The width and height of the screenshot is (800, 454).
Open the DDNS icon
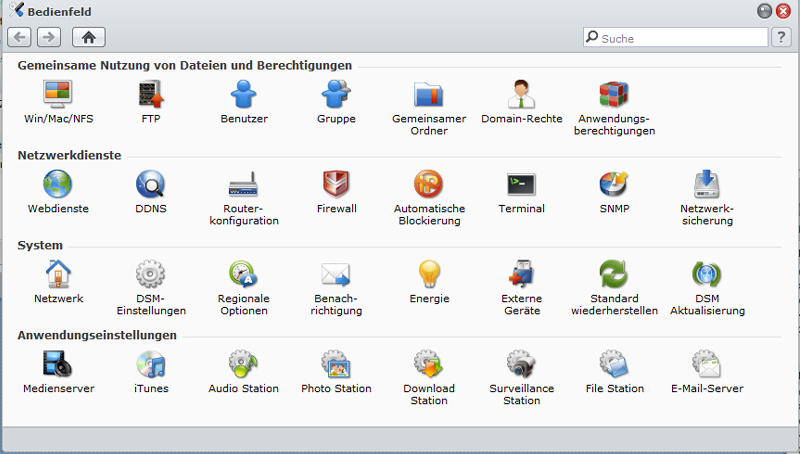point(151,184)
